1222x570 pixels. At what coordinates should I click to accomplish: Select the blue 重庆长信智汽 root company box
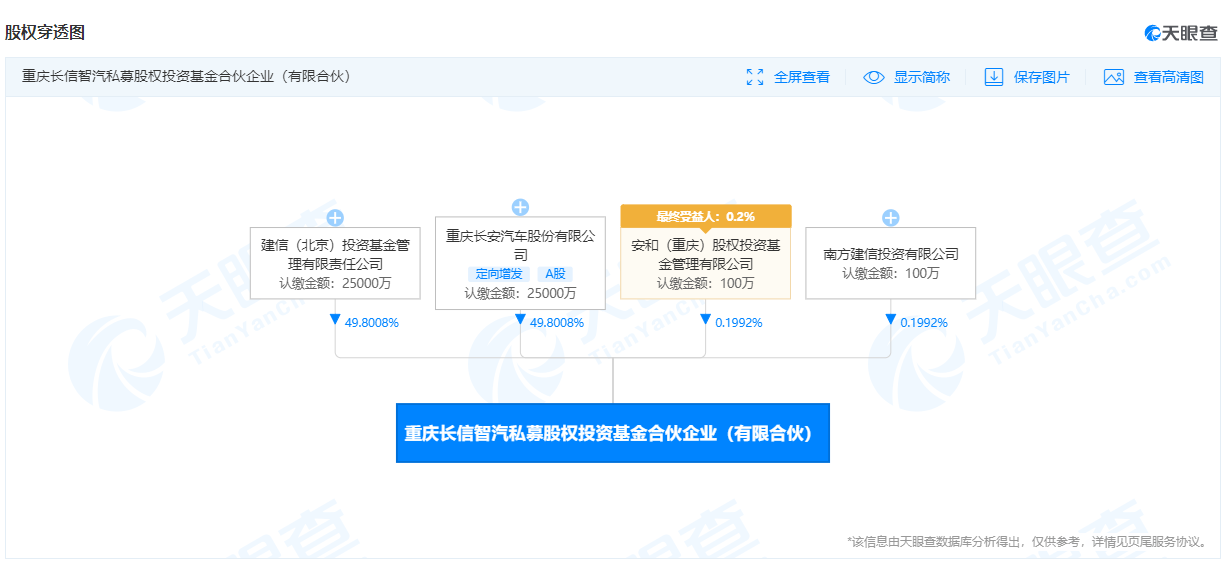612,433
